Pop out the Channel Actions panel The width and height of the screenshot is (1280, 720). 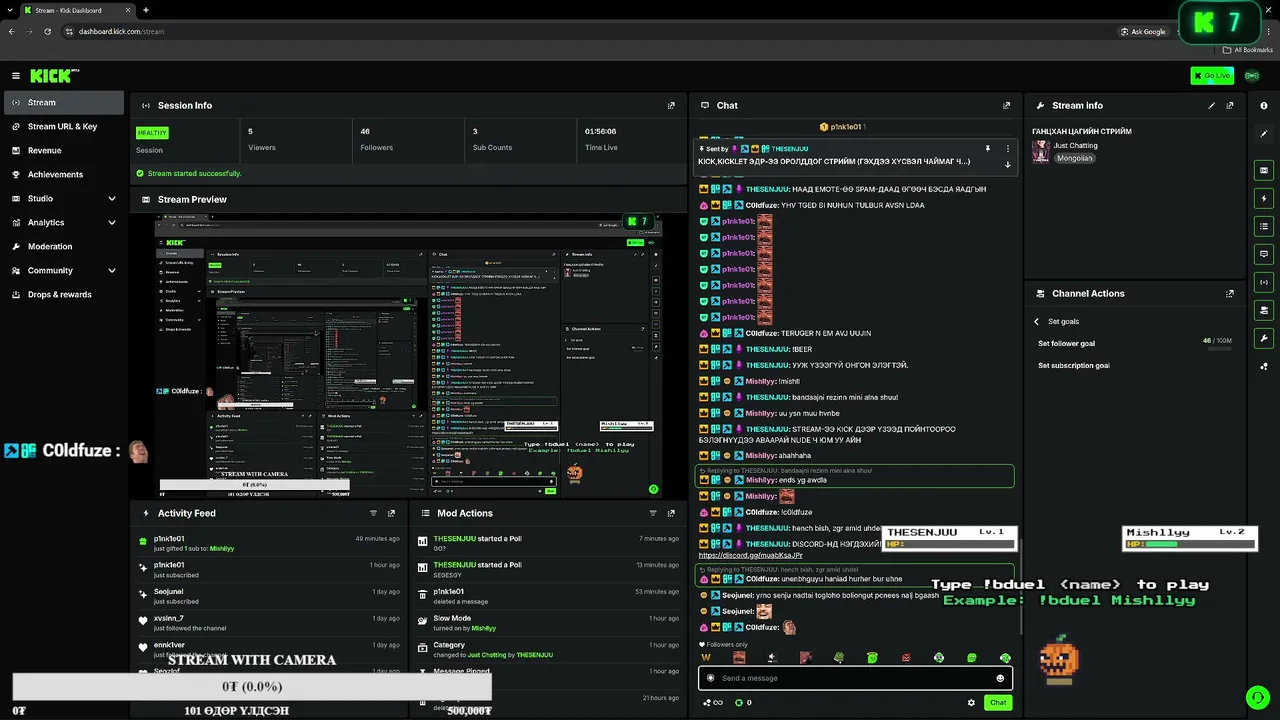(1230, 293)
